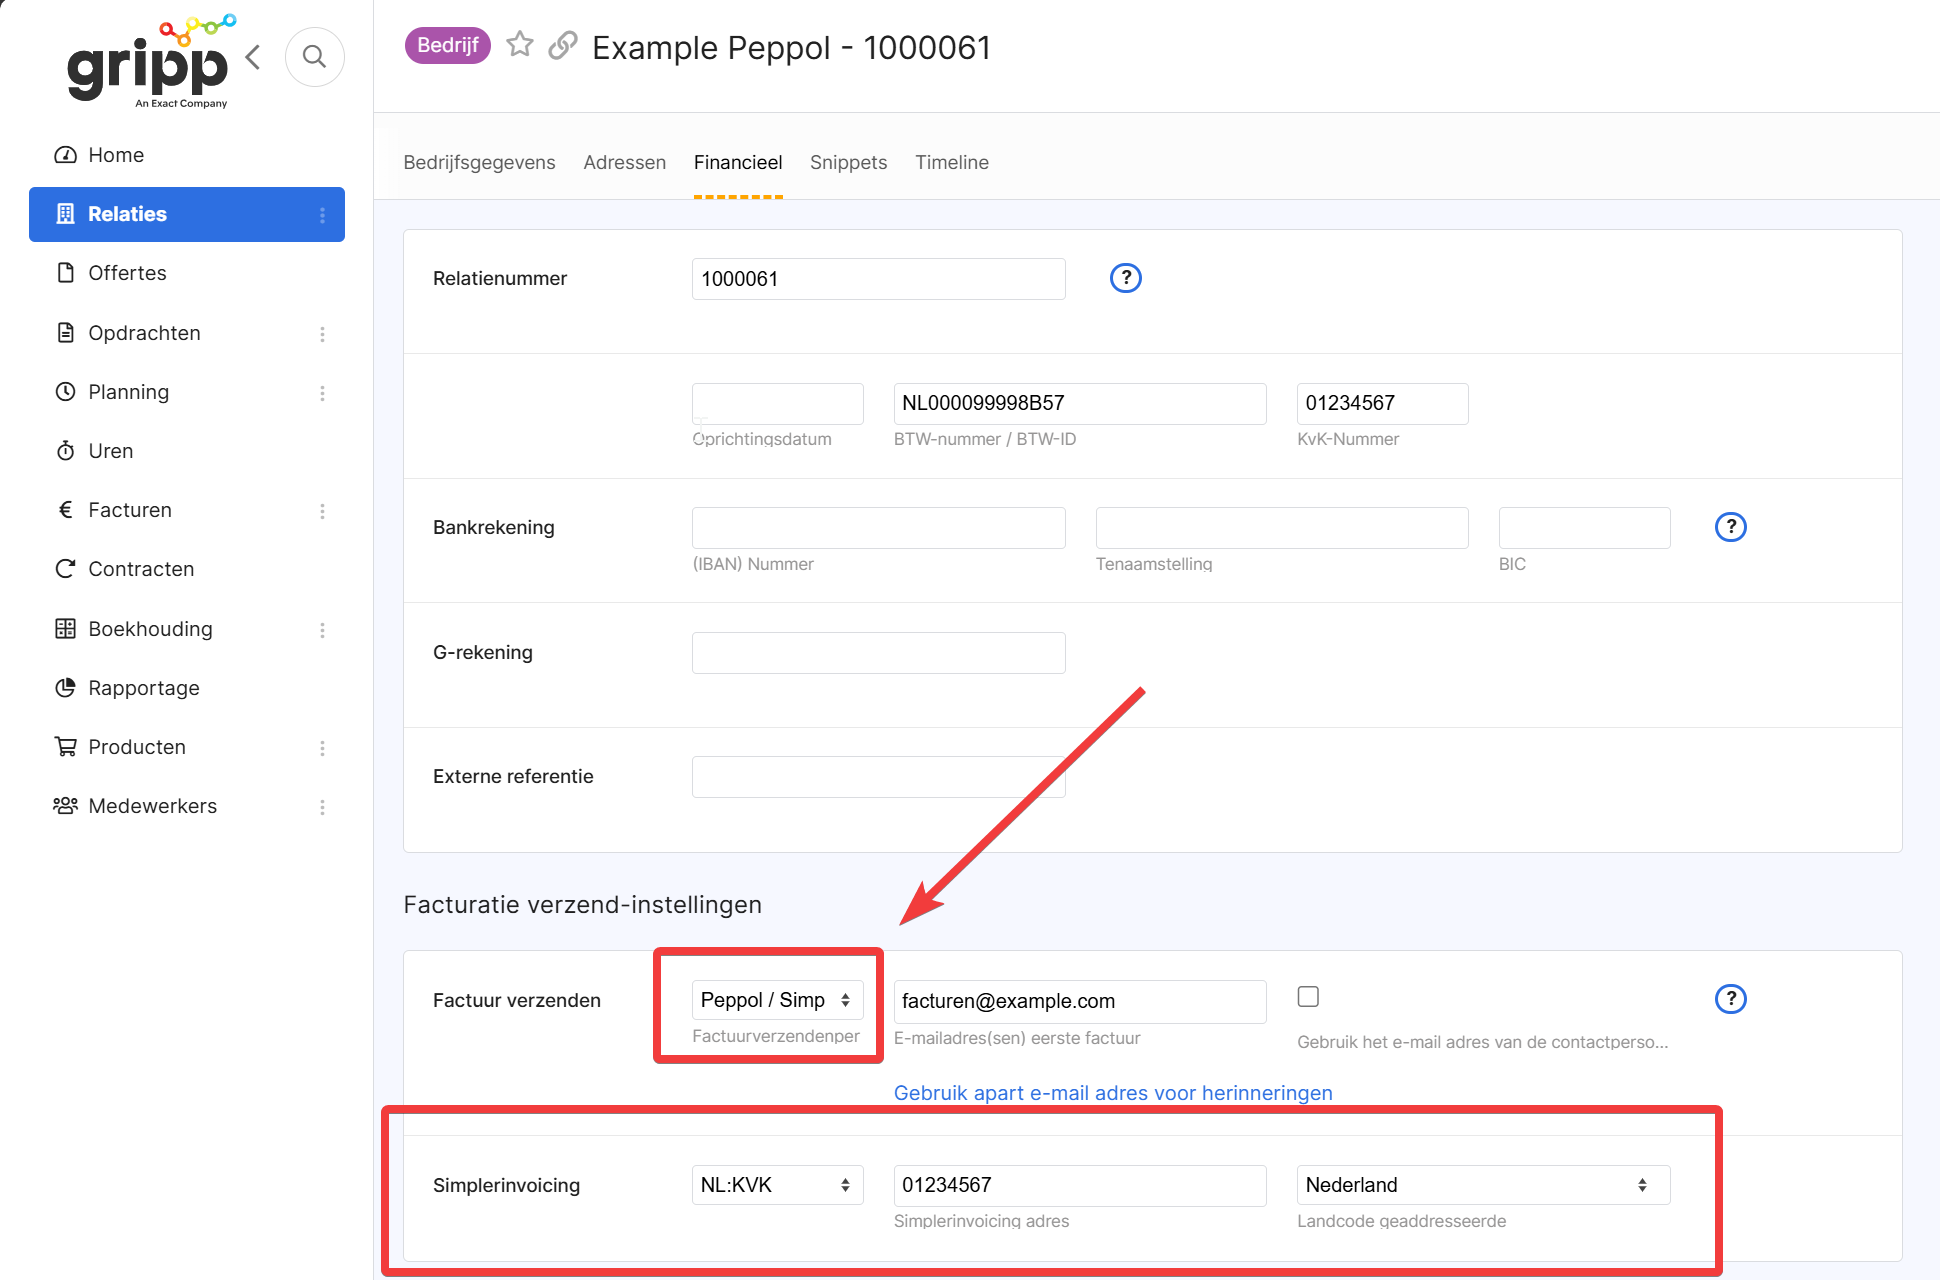Open the Peppol / Simp send method dropdown

coord(777,1000)
